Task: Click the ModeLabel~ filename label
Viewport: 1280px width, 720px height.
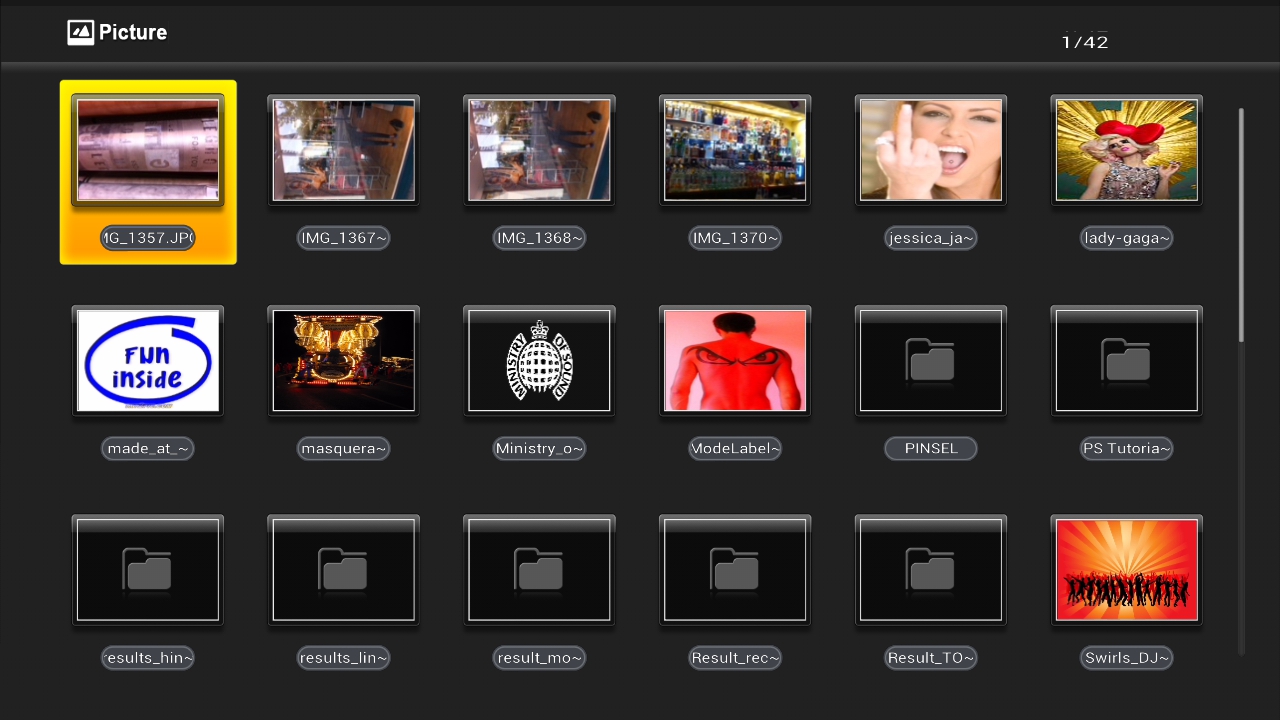Action: pos(735,448)
